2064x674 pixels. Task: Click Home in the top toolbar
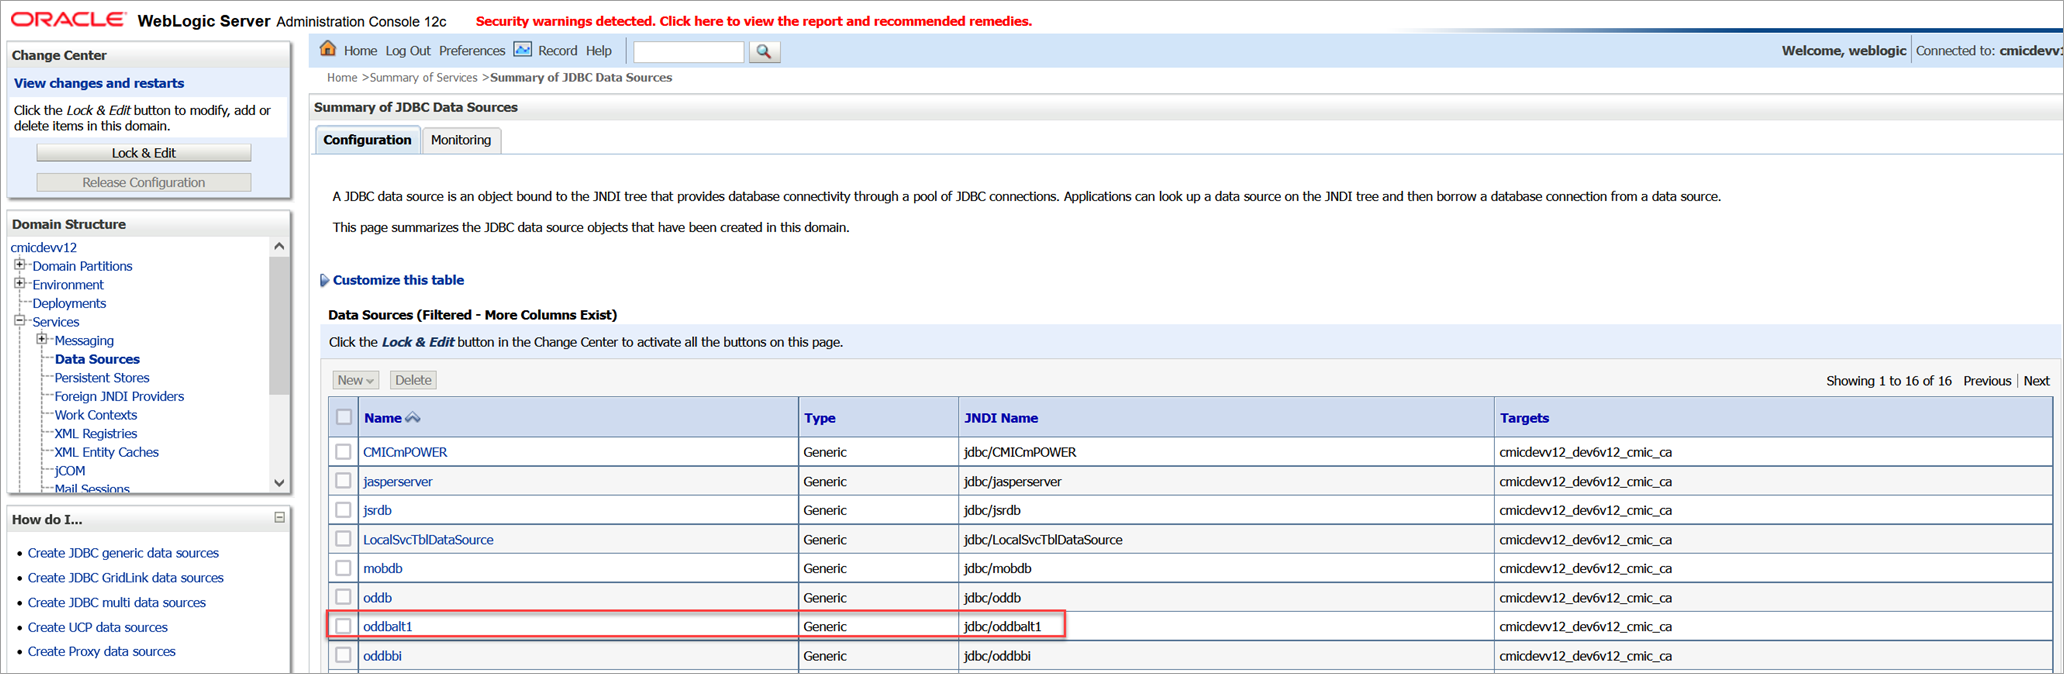tap(360, 51)
